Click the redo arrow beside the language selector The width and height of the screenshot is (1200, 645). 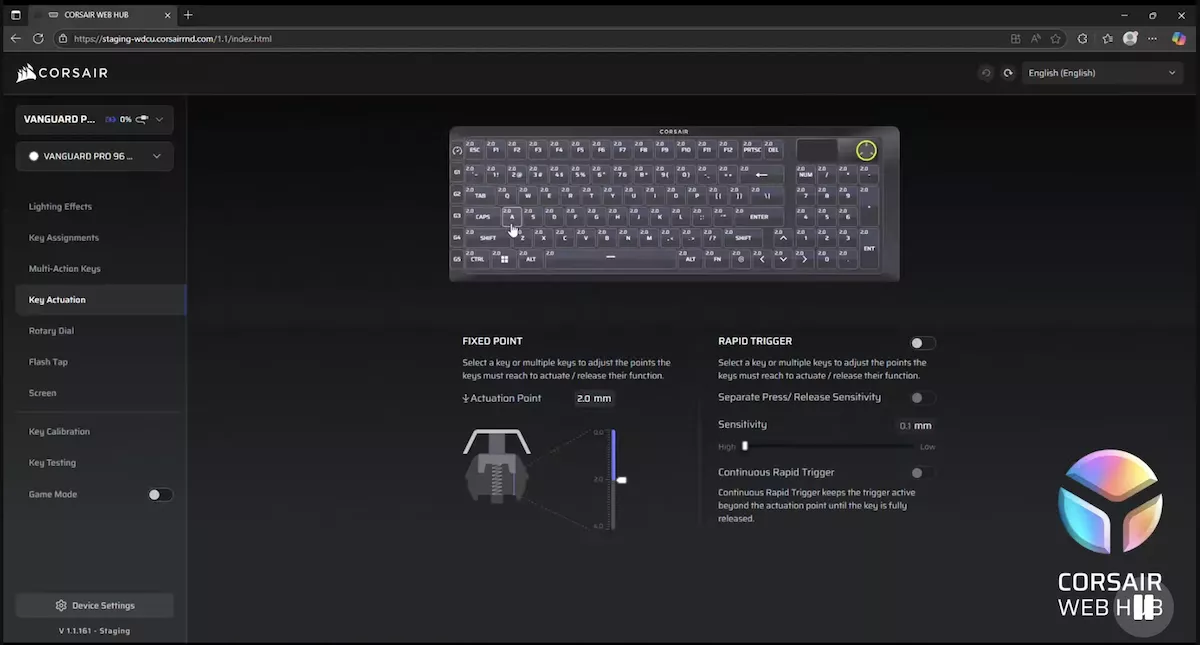point(1008,73)
